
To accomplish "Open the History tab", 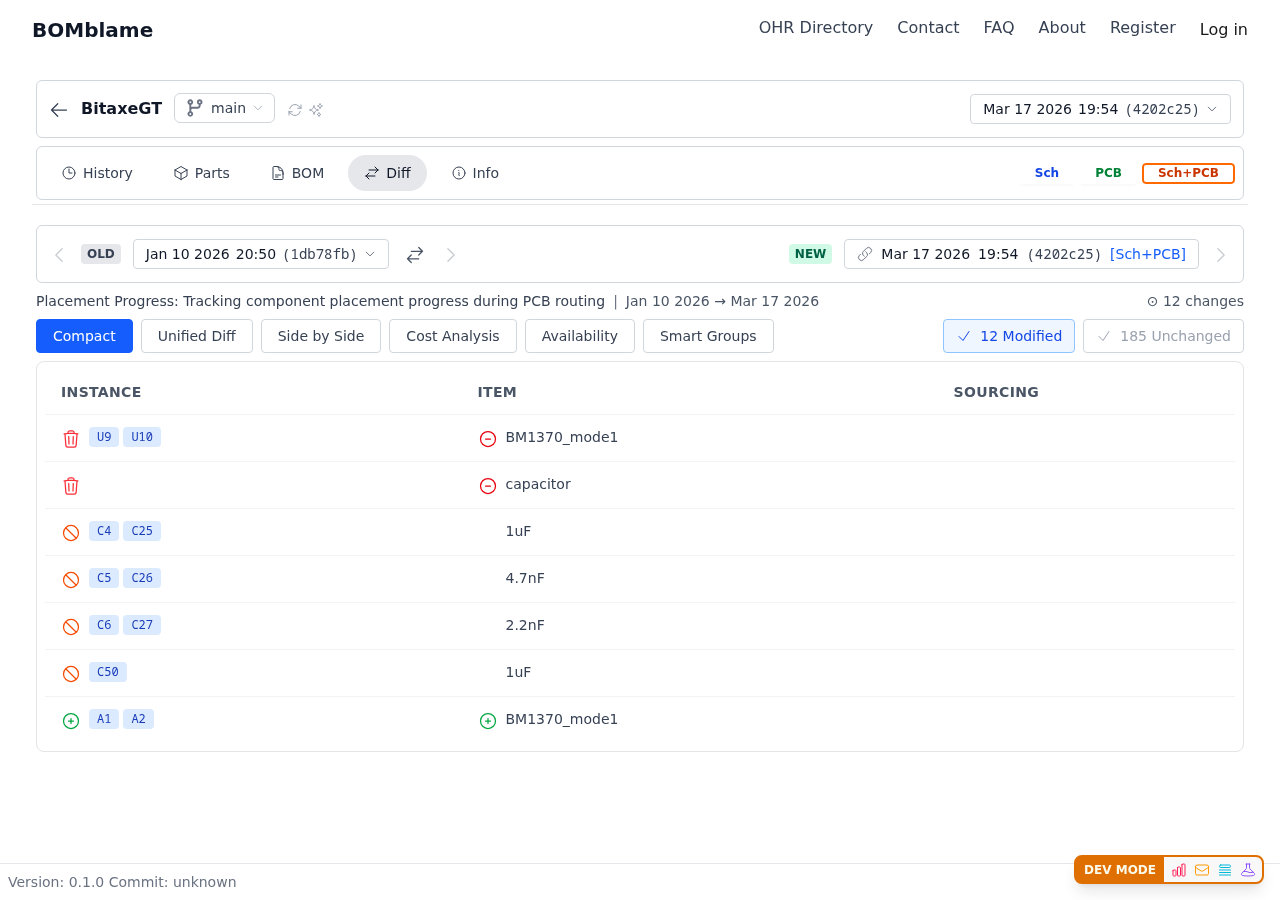I will [x=97, y=173].
